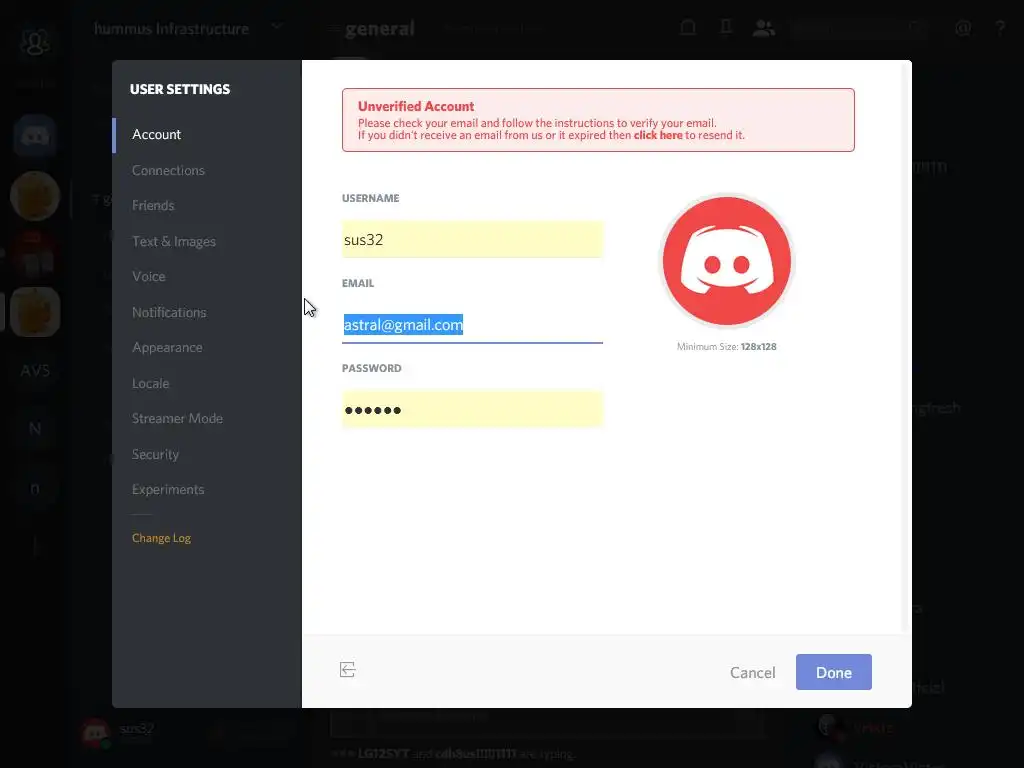The image size is (1024, 768).
Task: Toggle the member list icon in dimmed header
Action: 763,28
